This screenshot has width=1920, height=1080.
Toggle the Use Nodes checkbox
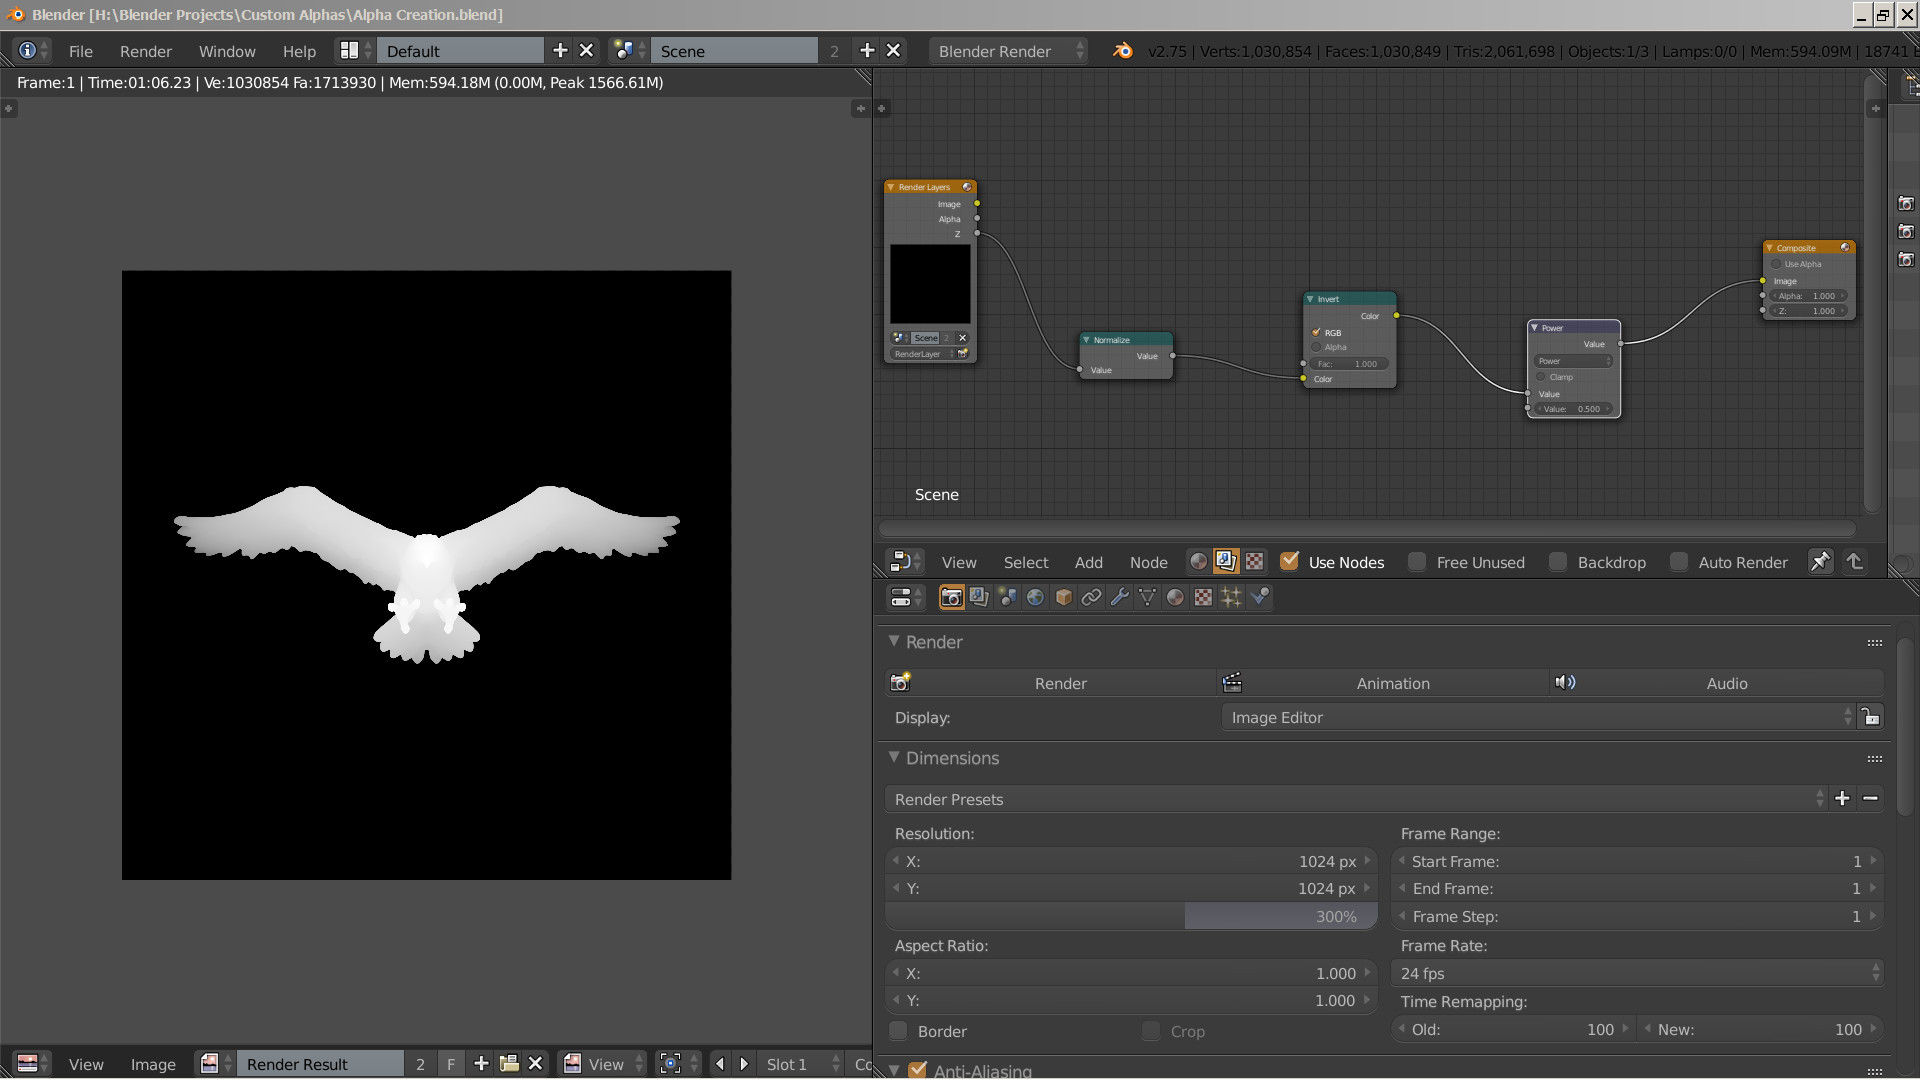click(x=1290, y=562)
